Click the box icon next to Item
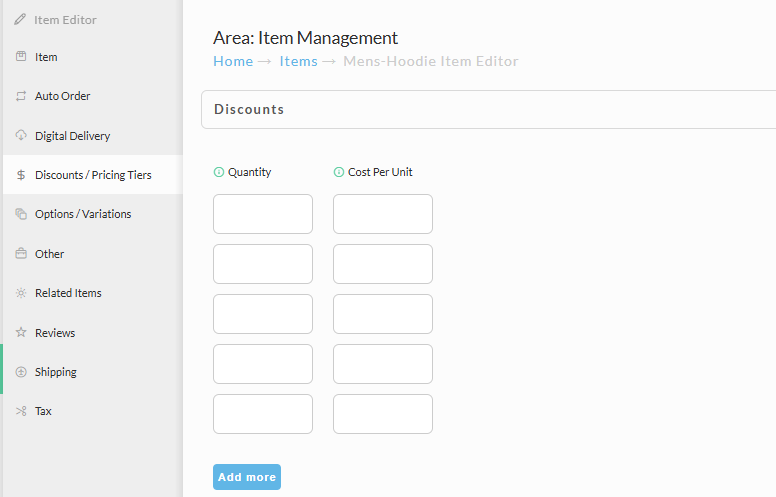This screenshot has height=497, width=776. pos(21,56)
